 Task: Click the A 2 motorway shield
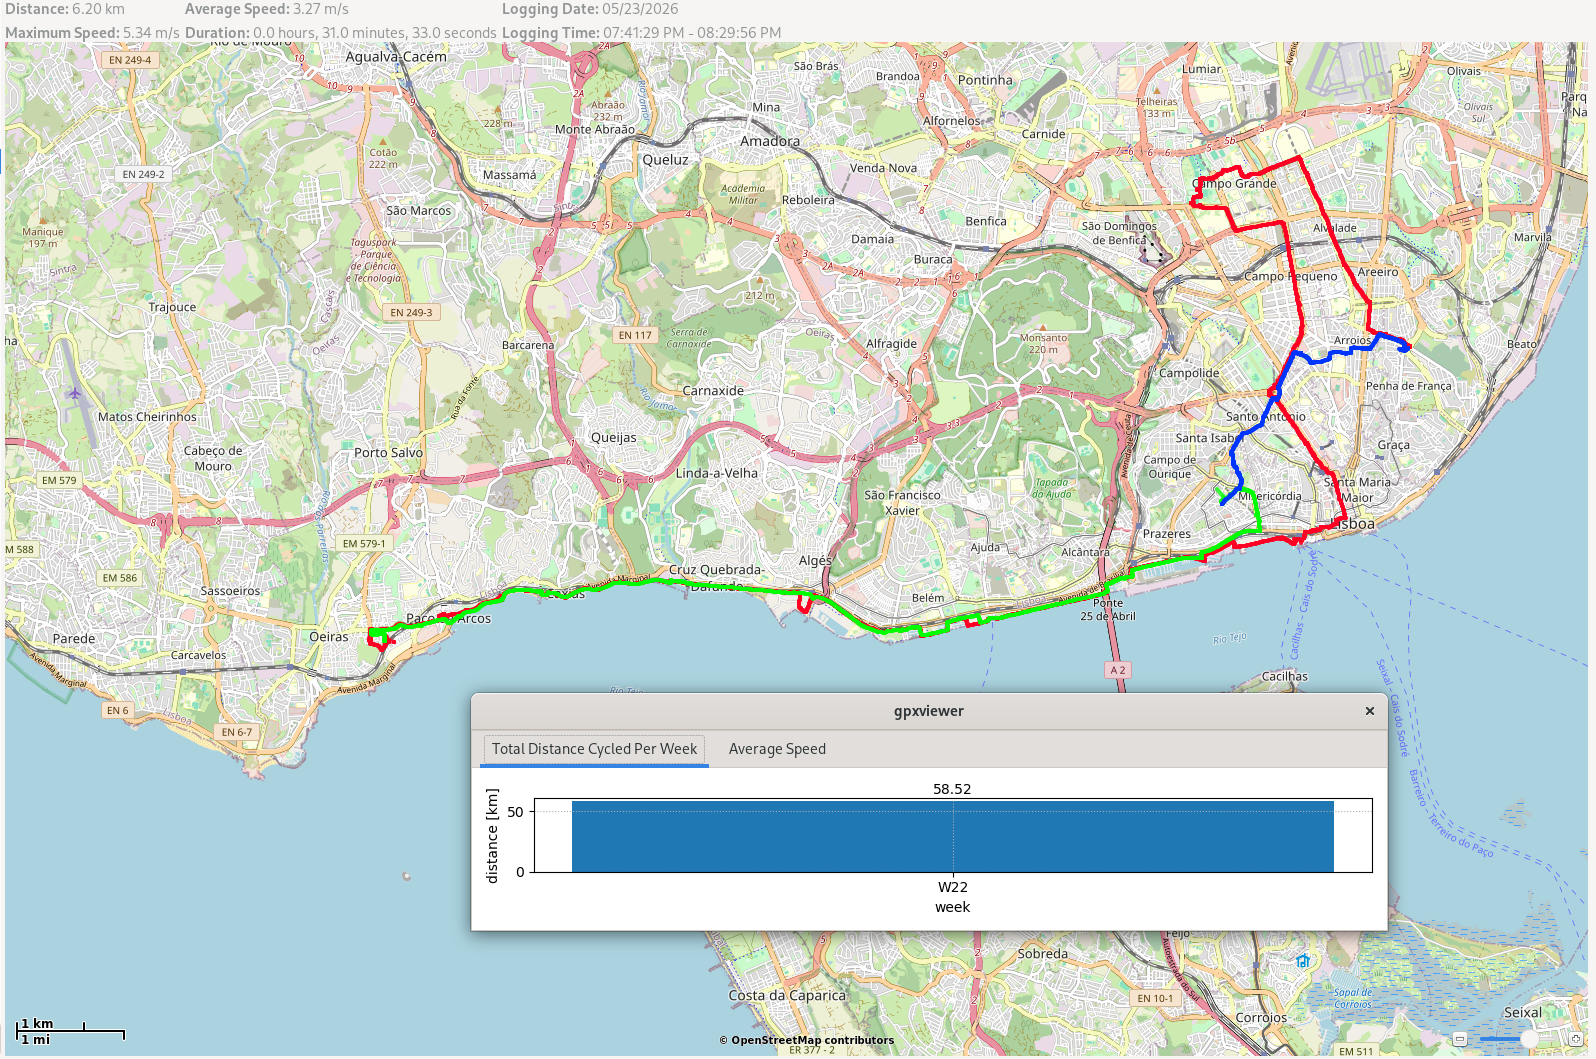(x=1117, y=670)
